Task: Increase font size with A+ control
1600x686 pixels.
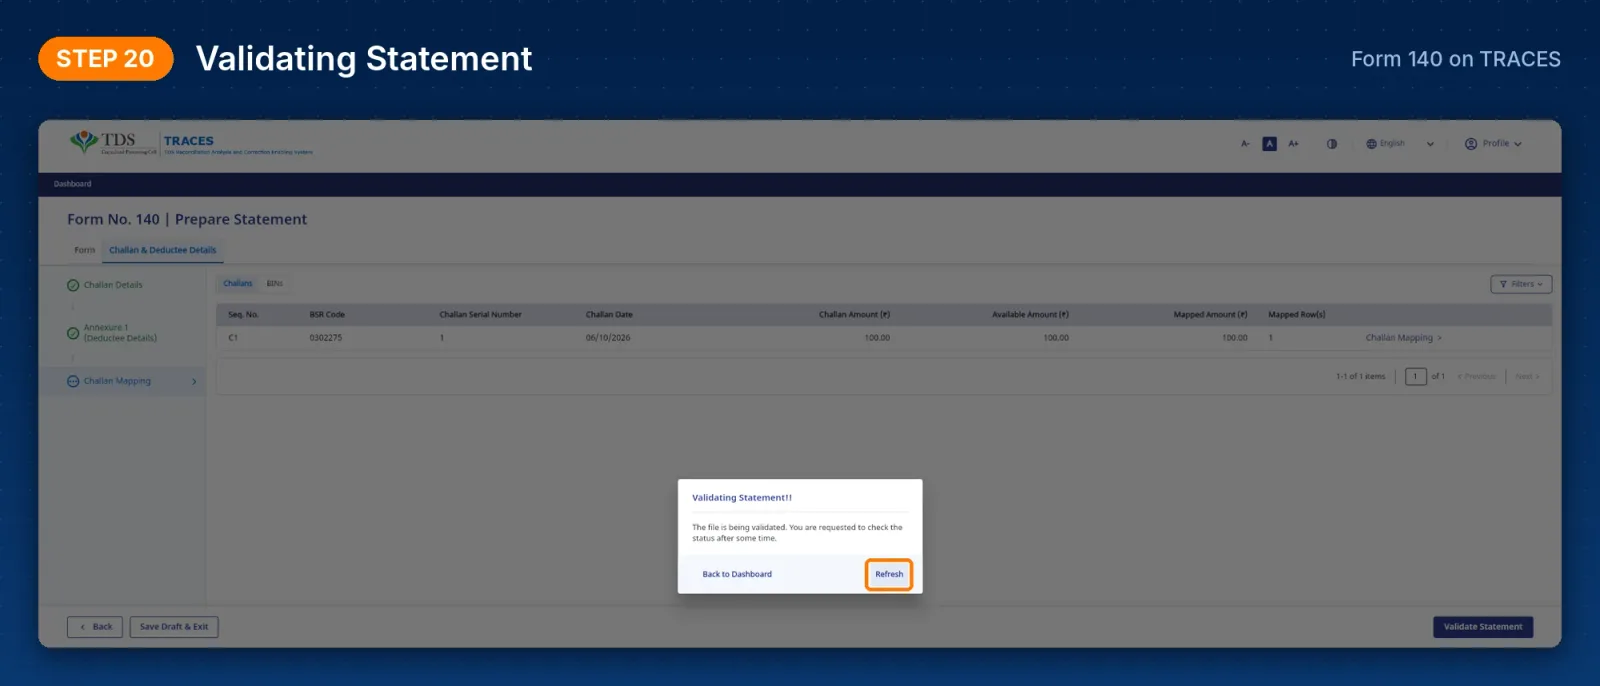Action: pos(1293,144)
